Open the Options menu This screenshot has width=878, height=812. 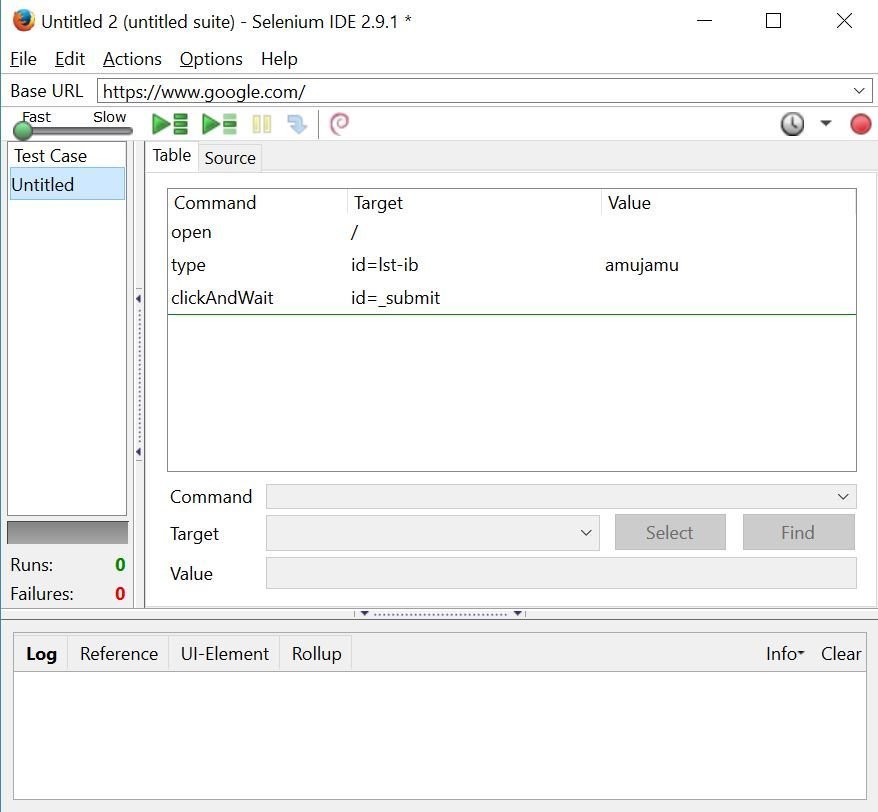(x=211, y=59)
